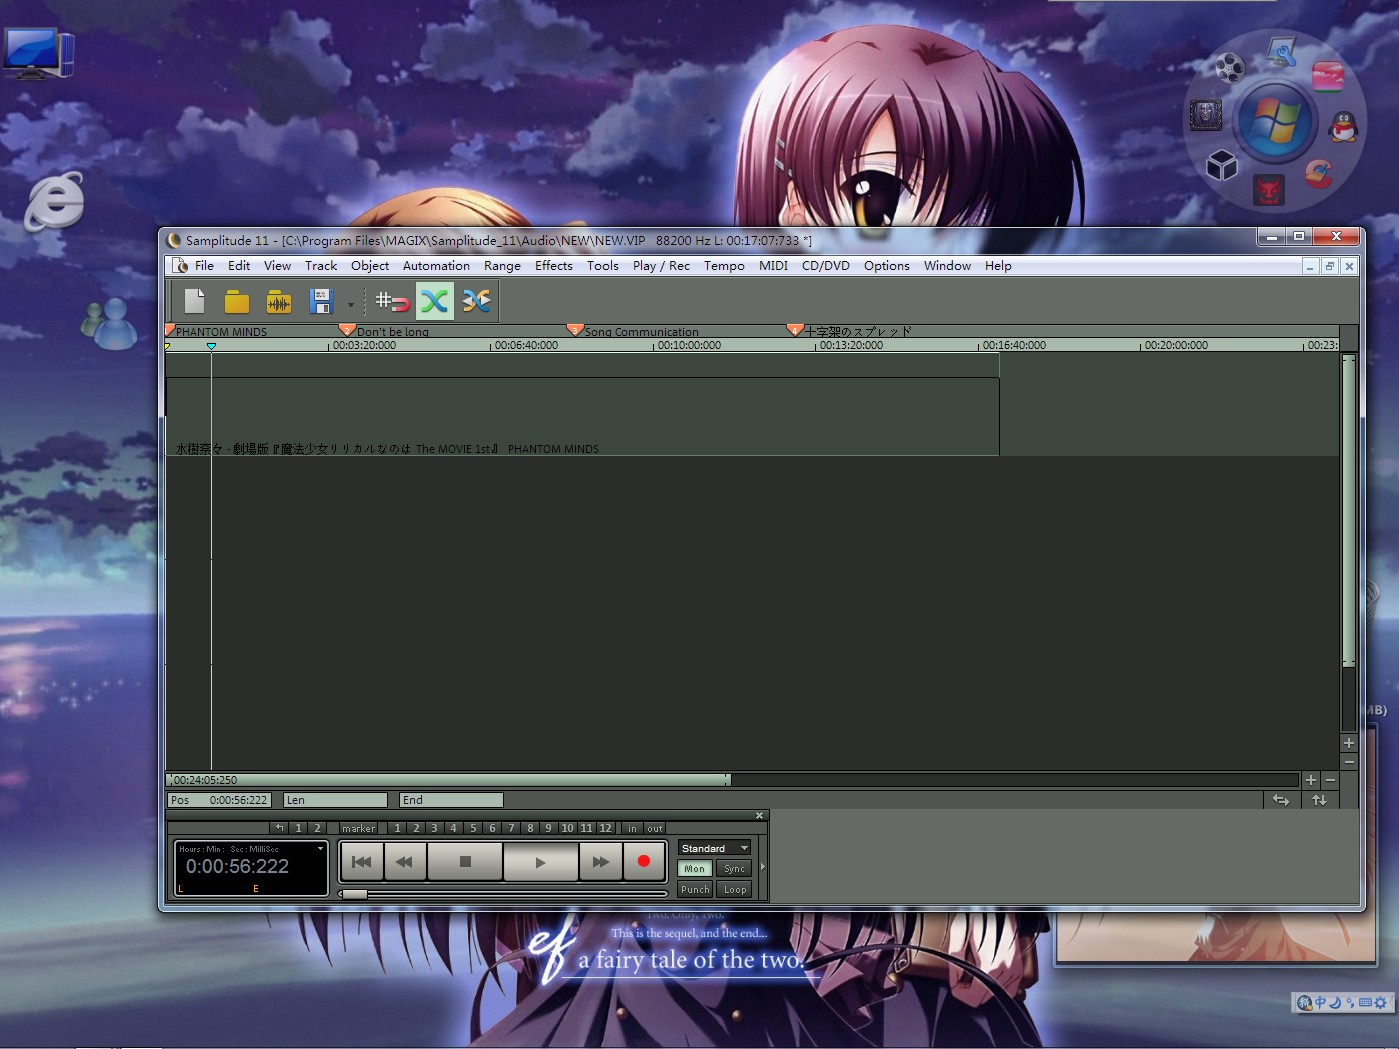Toggle the Sync button
The image size is (1399, 1049).
(735, 869)
